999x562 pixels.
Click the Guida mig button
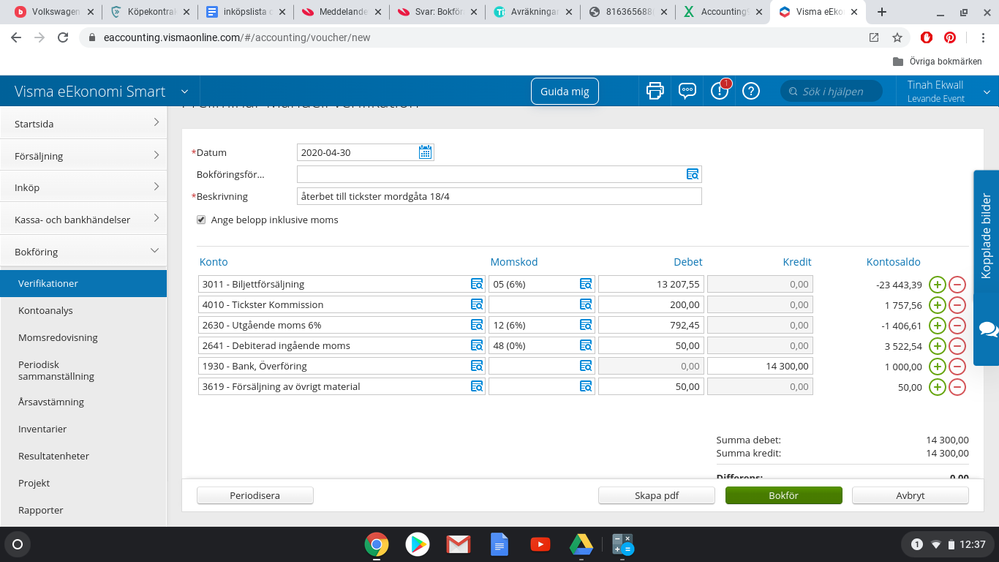[564, 91]
